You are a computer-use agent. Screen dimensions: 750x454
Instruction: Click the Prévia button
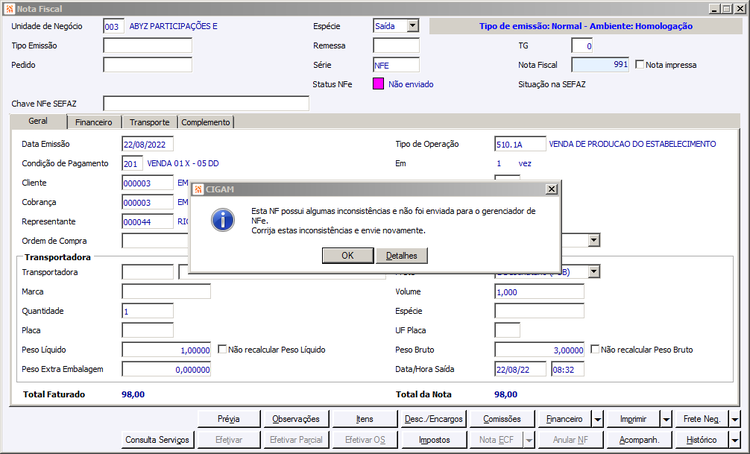click(x=229, y=419)
